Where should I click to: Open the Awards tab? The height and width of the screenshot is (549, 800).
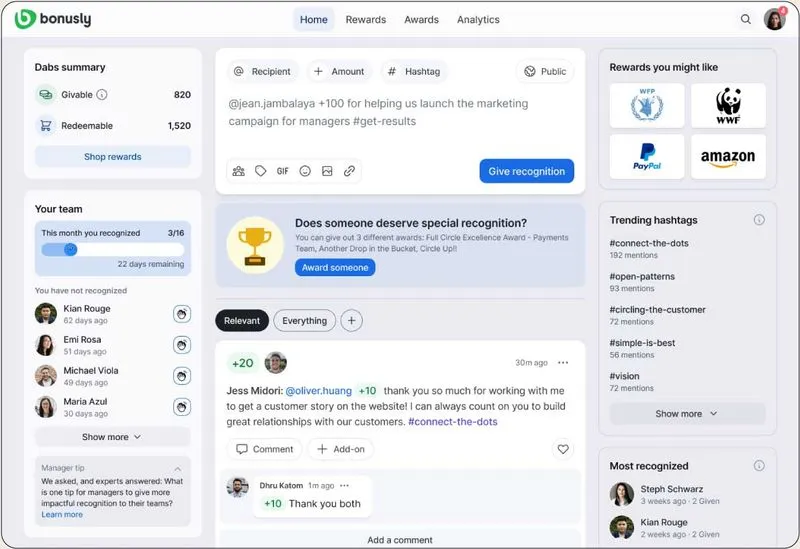(421, 19)
